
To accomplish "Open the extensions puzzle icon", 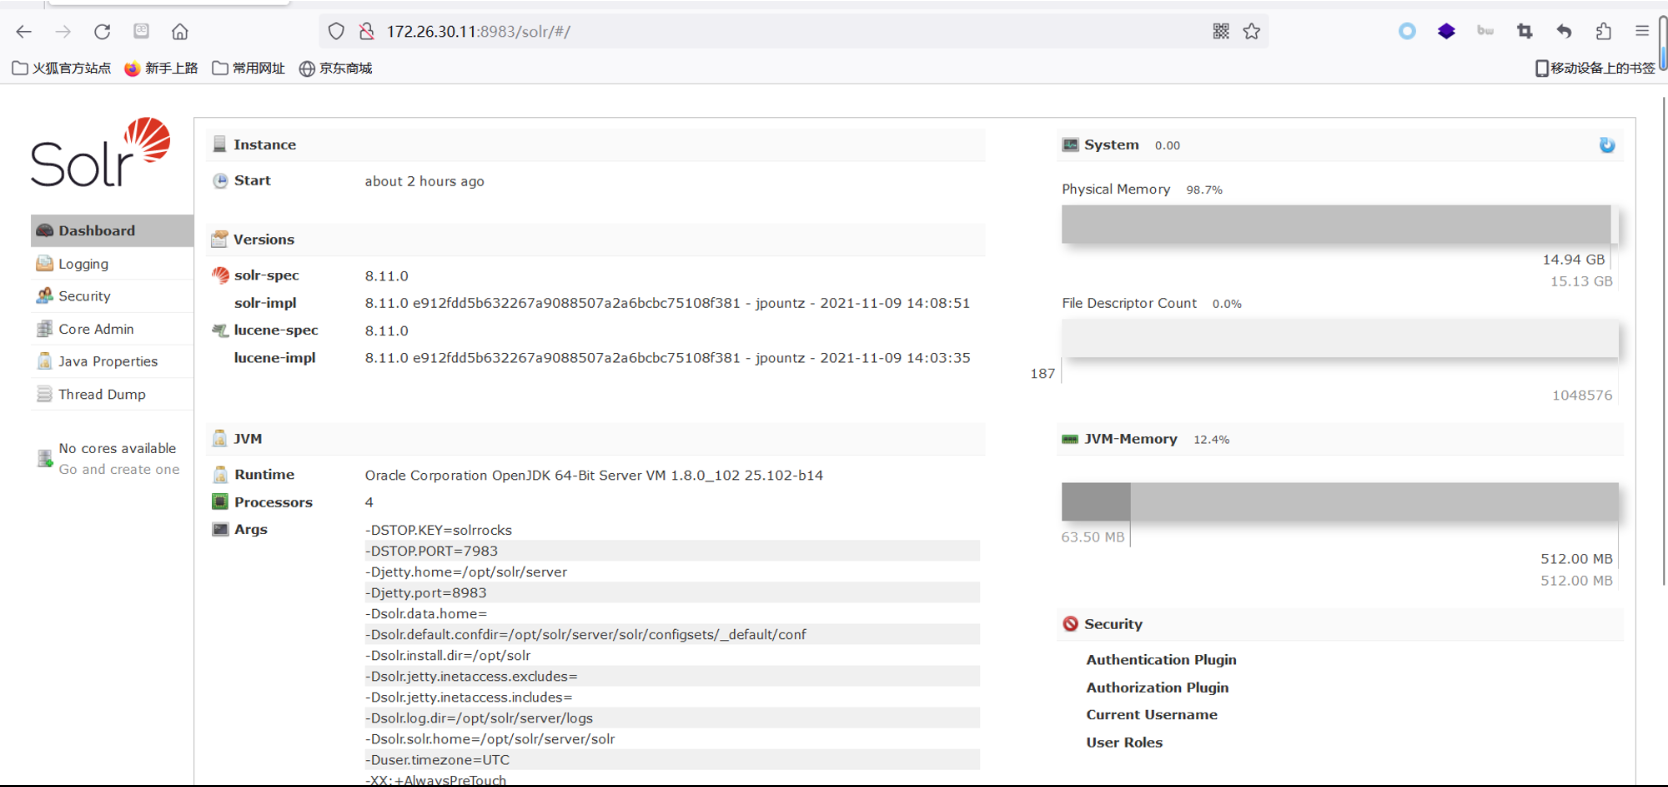I will (1603, 32).
